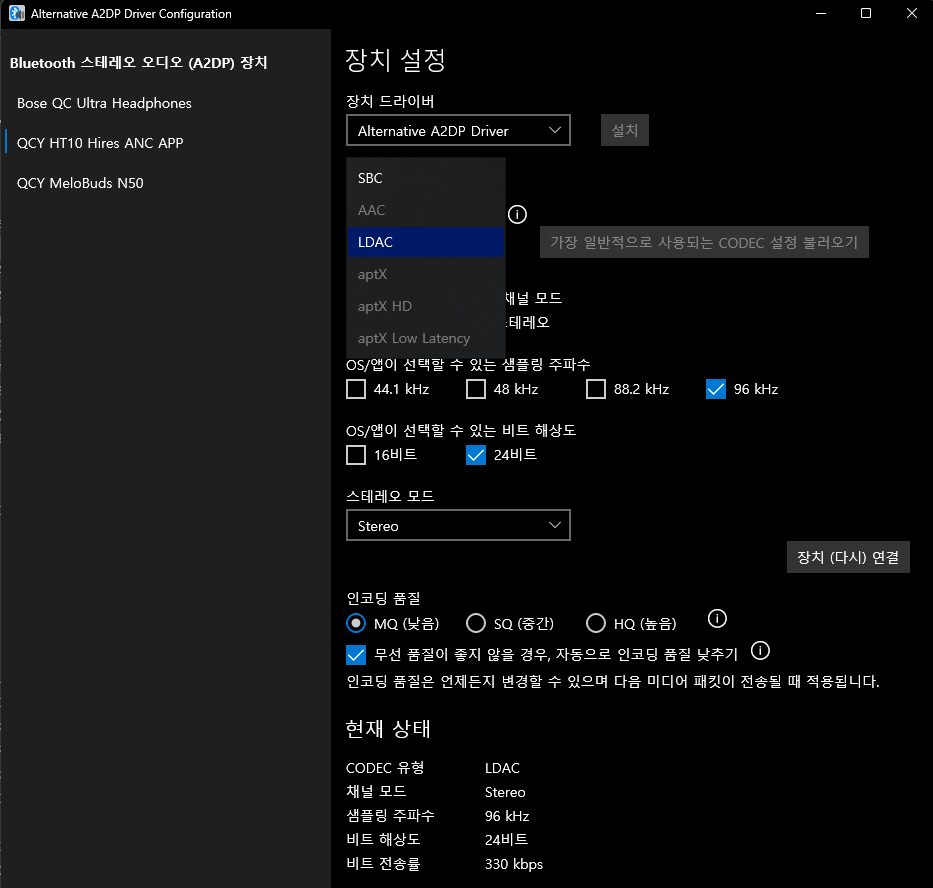Open the 장치 드라이버 driver dropdown
This screenshot has width=933, height=888.
pyautogui.click(x=458, y=130)
